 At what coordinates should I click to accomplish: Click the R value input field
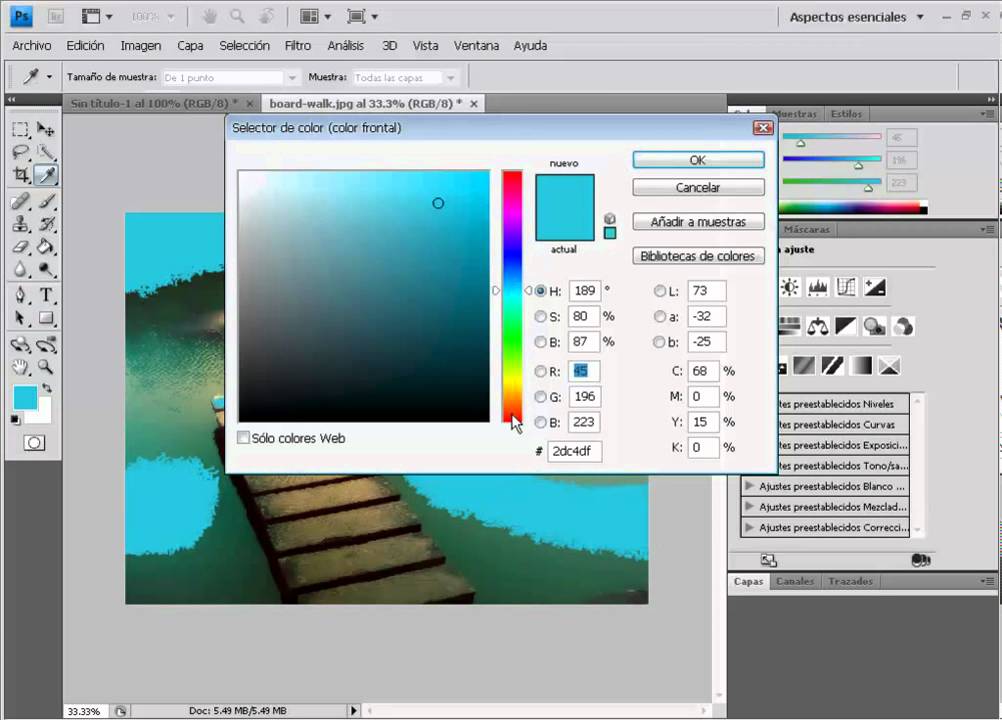coord(583,371)
